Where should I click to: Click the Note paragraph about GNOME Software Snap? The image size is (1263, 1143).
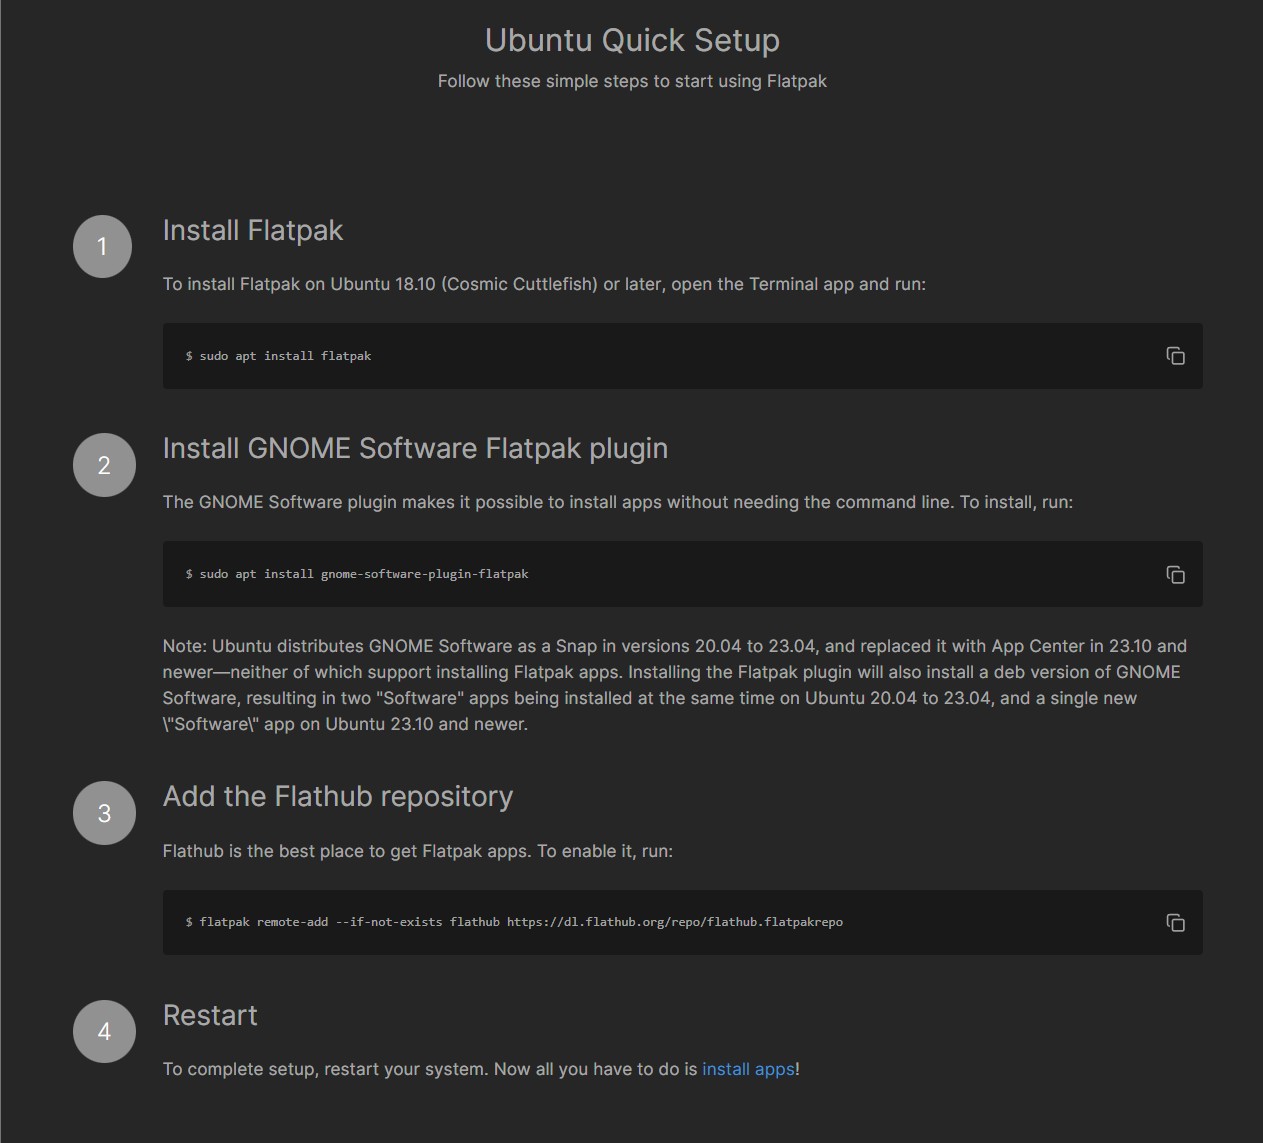tap(670, 685)
